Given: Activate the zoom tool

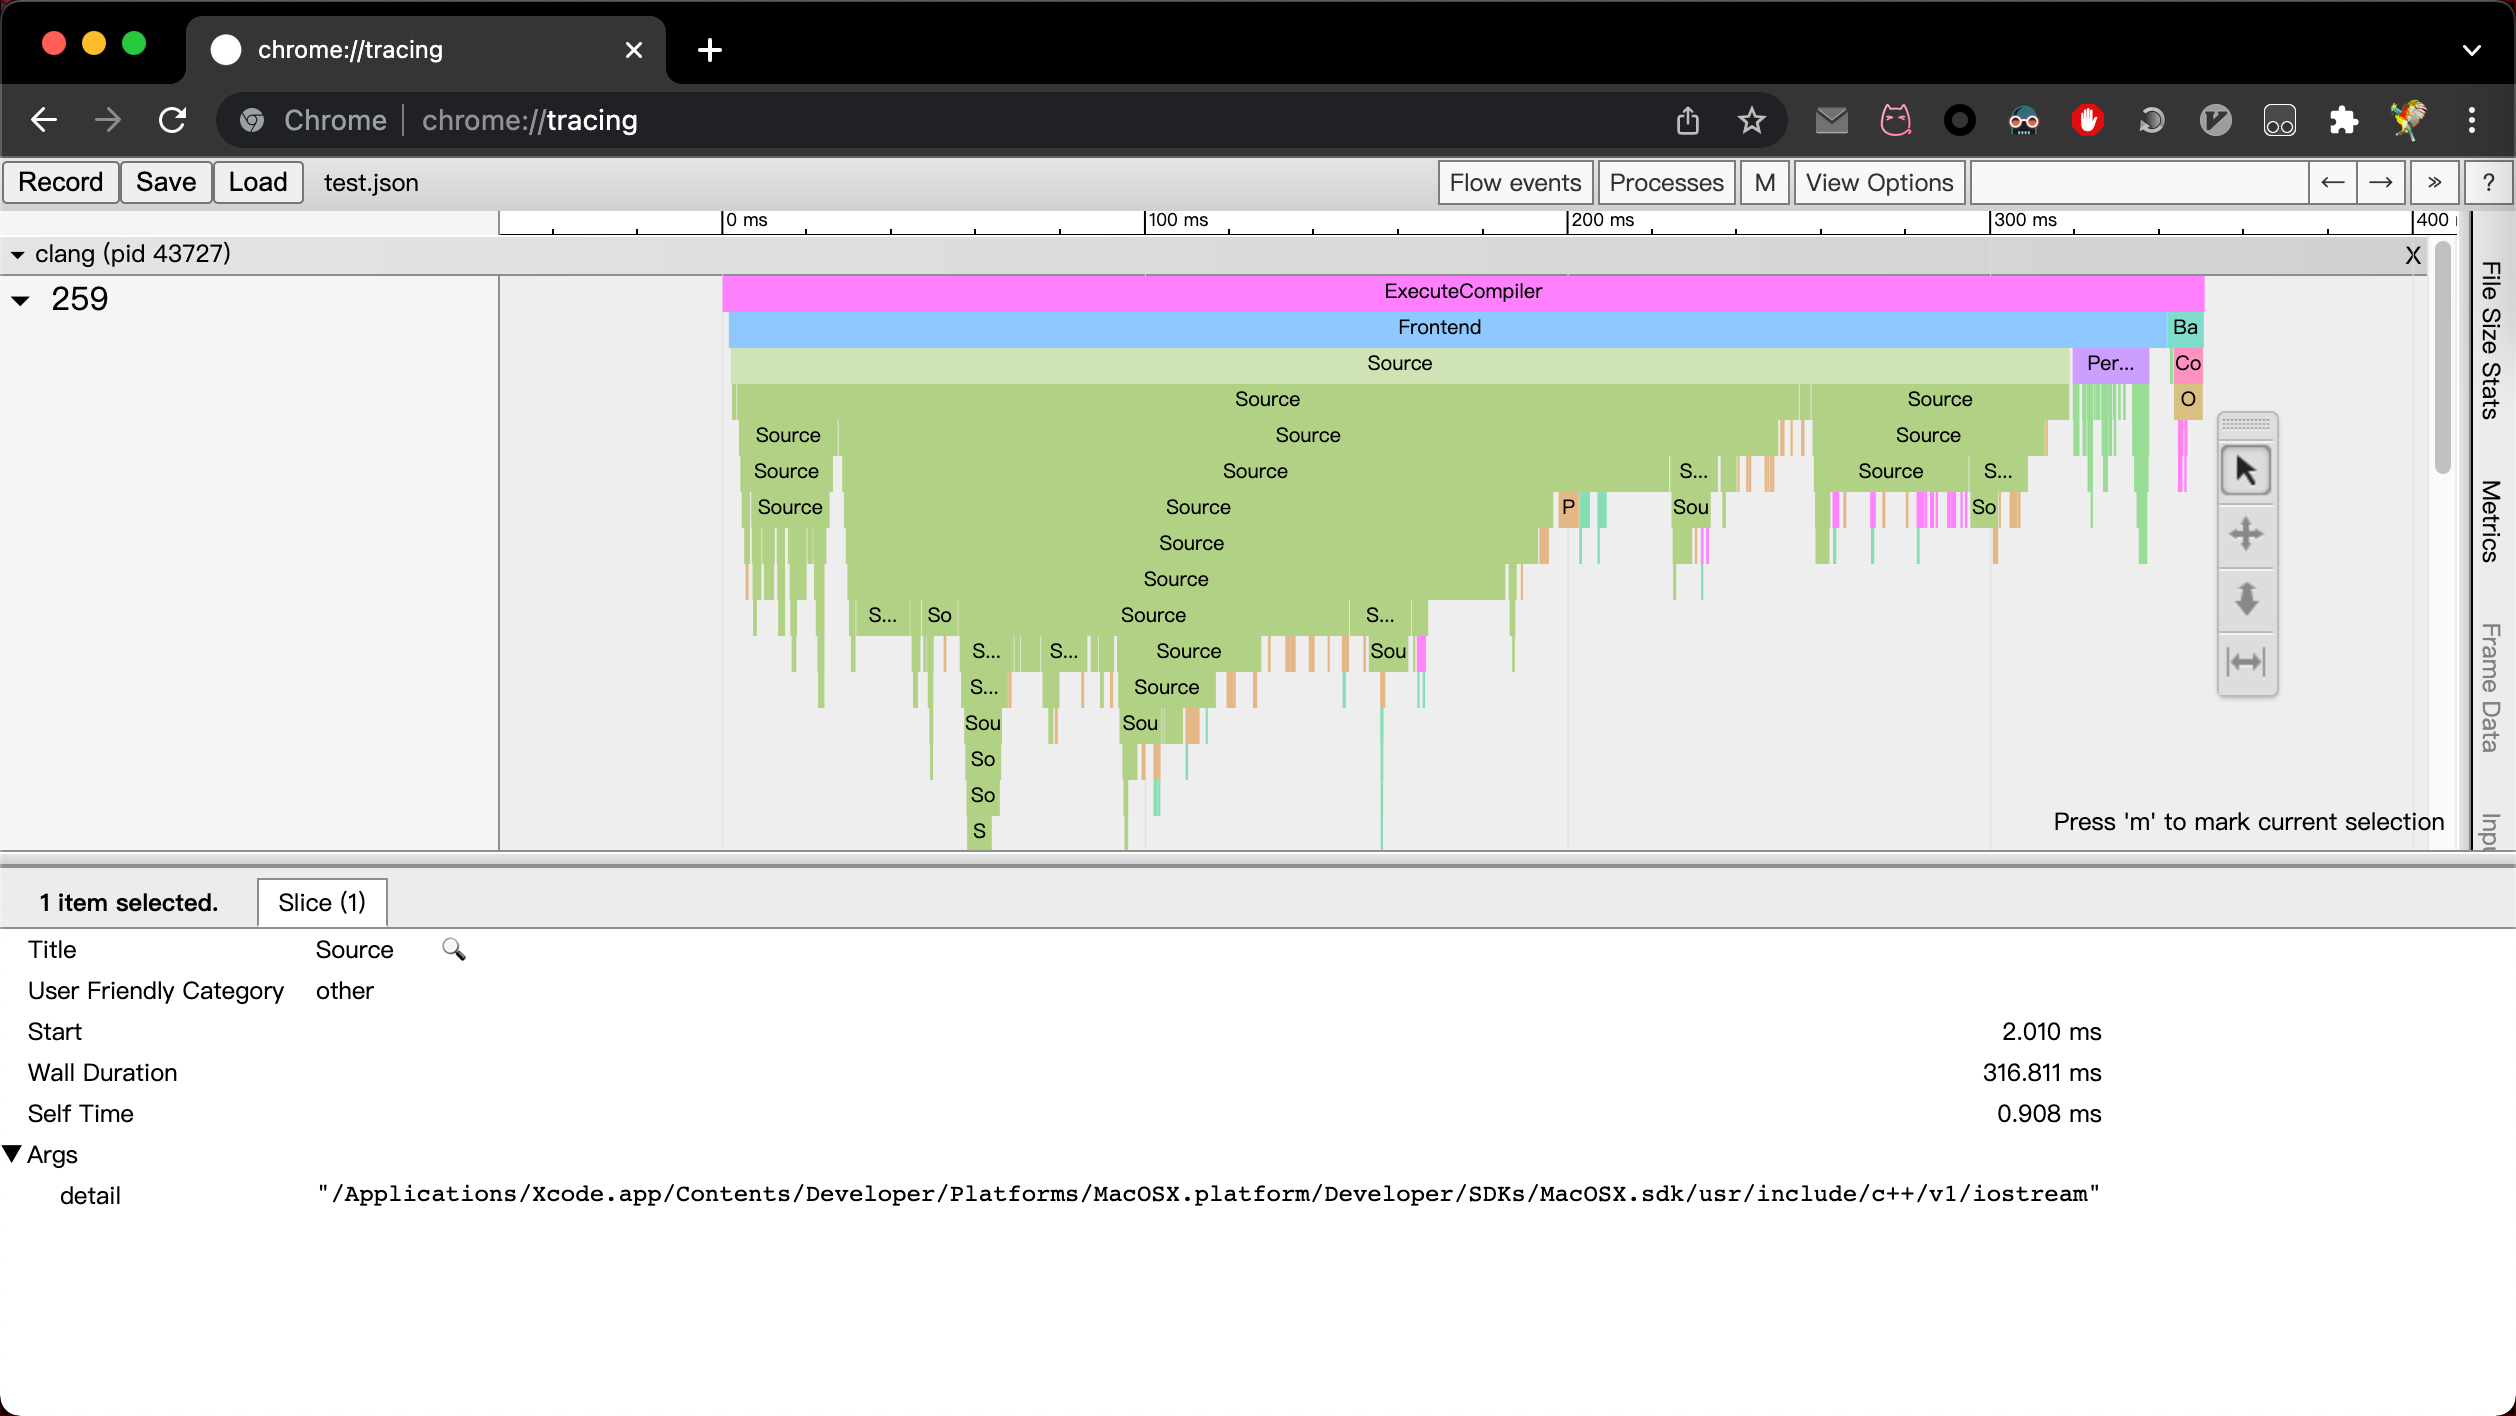Looking at the screenshot, I should (2246, 598).
